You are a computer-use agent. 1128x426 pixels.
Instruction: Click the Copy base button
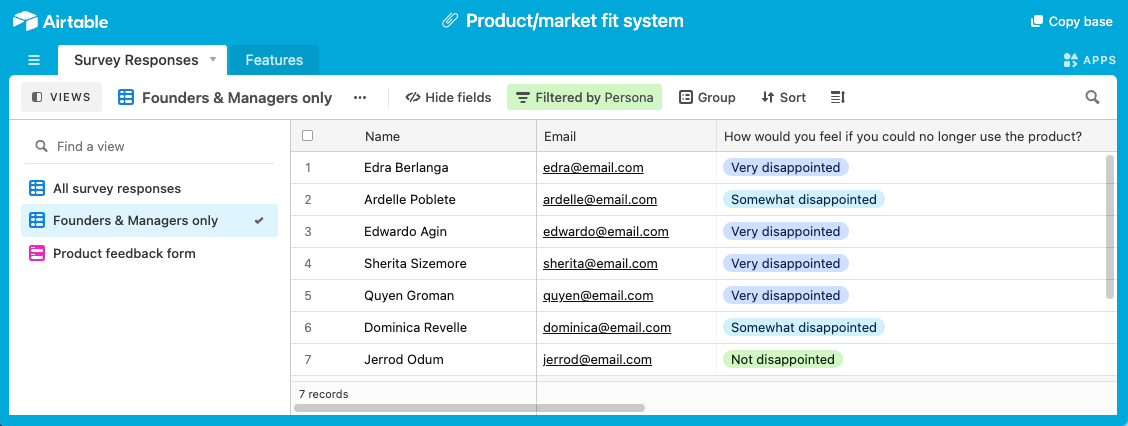(x=1071, y=22)
